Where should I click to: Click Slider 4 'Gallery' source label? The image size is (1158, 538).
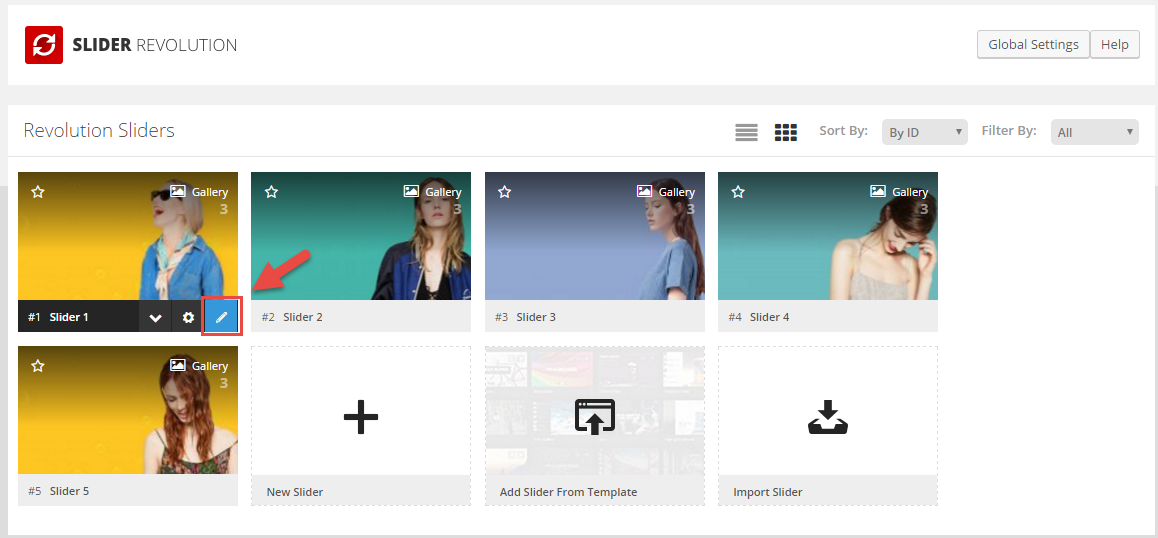910,192
